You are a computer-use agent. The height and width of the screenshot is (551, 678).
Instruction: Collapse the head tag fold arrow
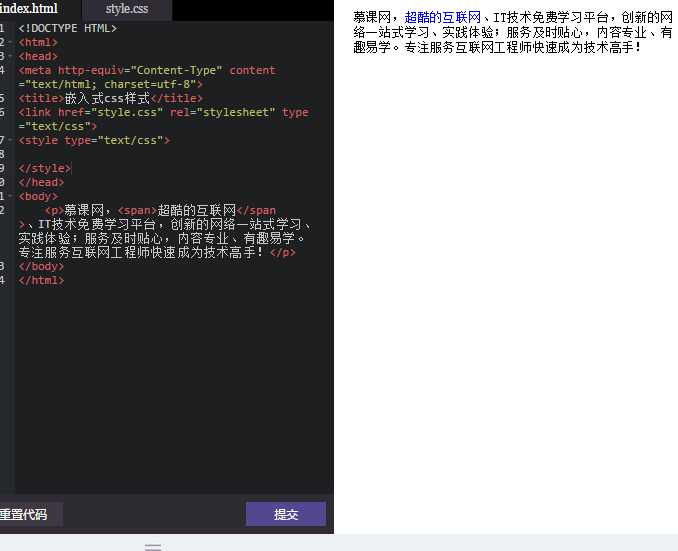click(x=10, y=56)
